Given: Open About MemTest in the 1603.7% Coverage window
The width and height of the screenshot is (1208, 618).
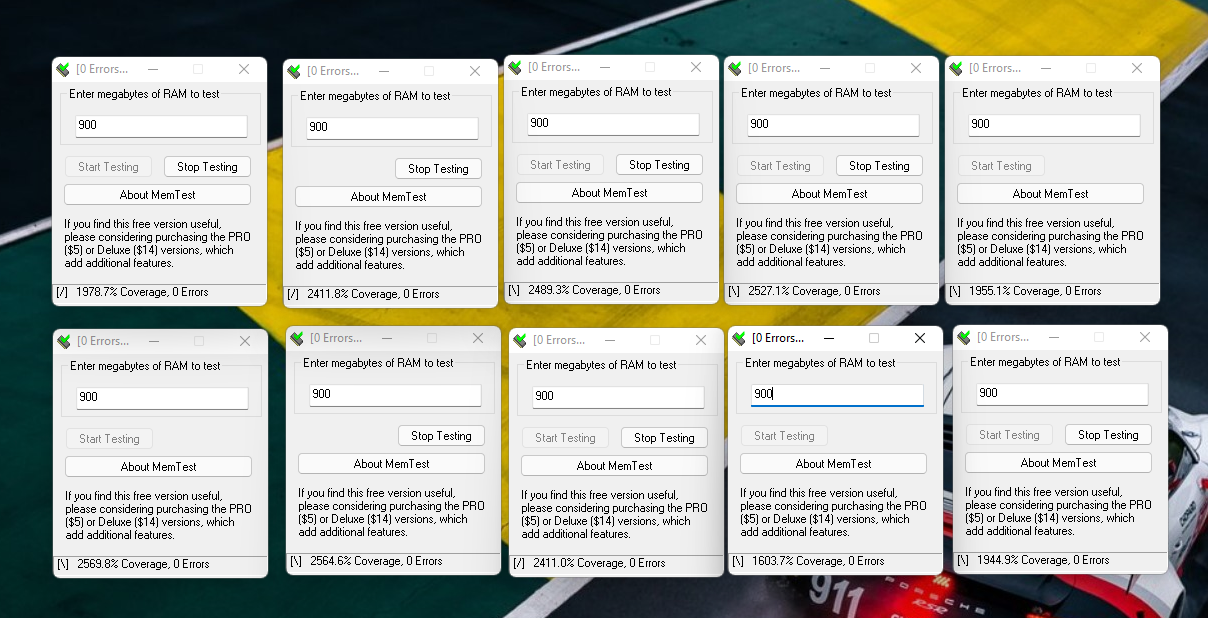Looking at the screenshot, I should (834, 464).
